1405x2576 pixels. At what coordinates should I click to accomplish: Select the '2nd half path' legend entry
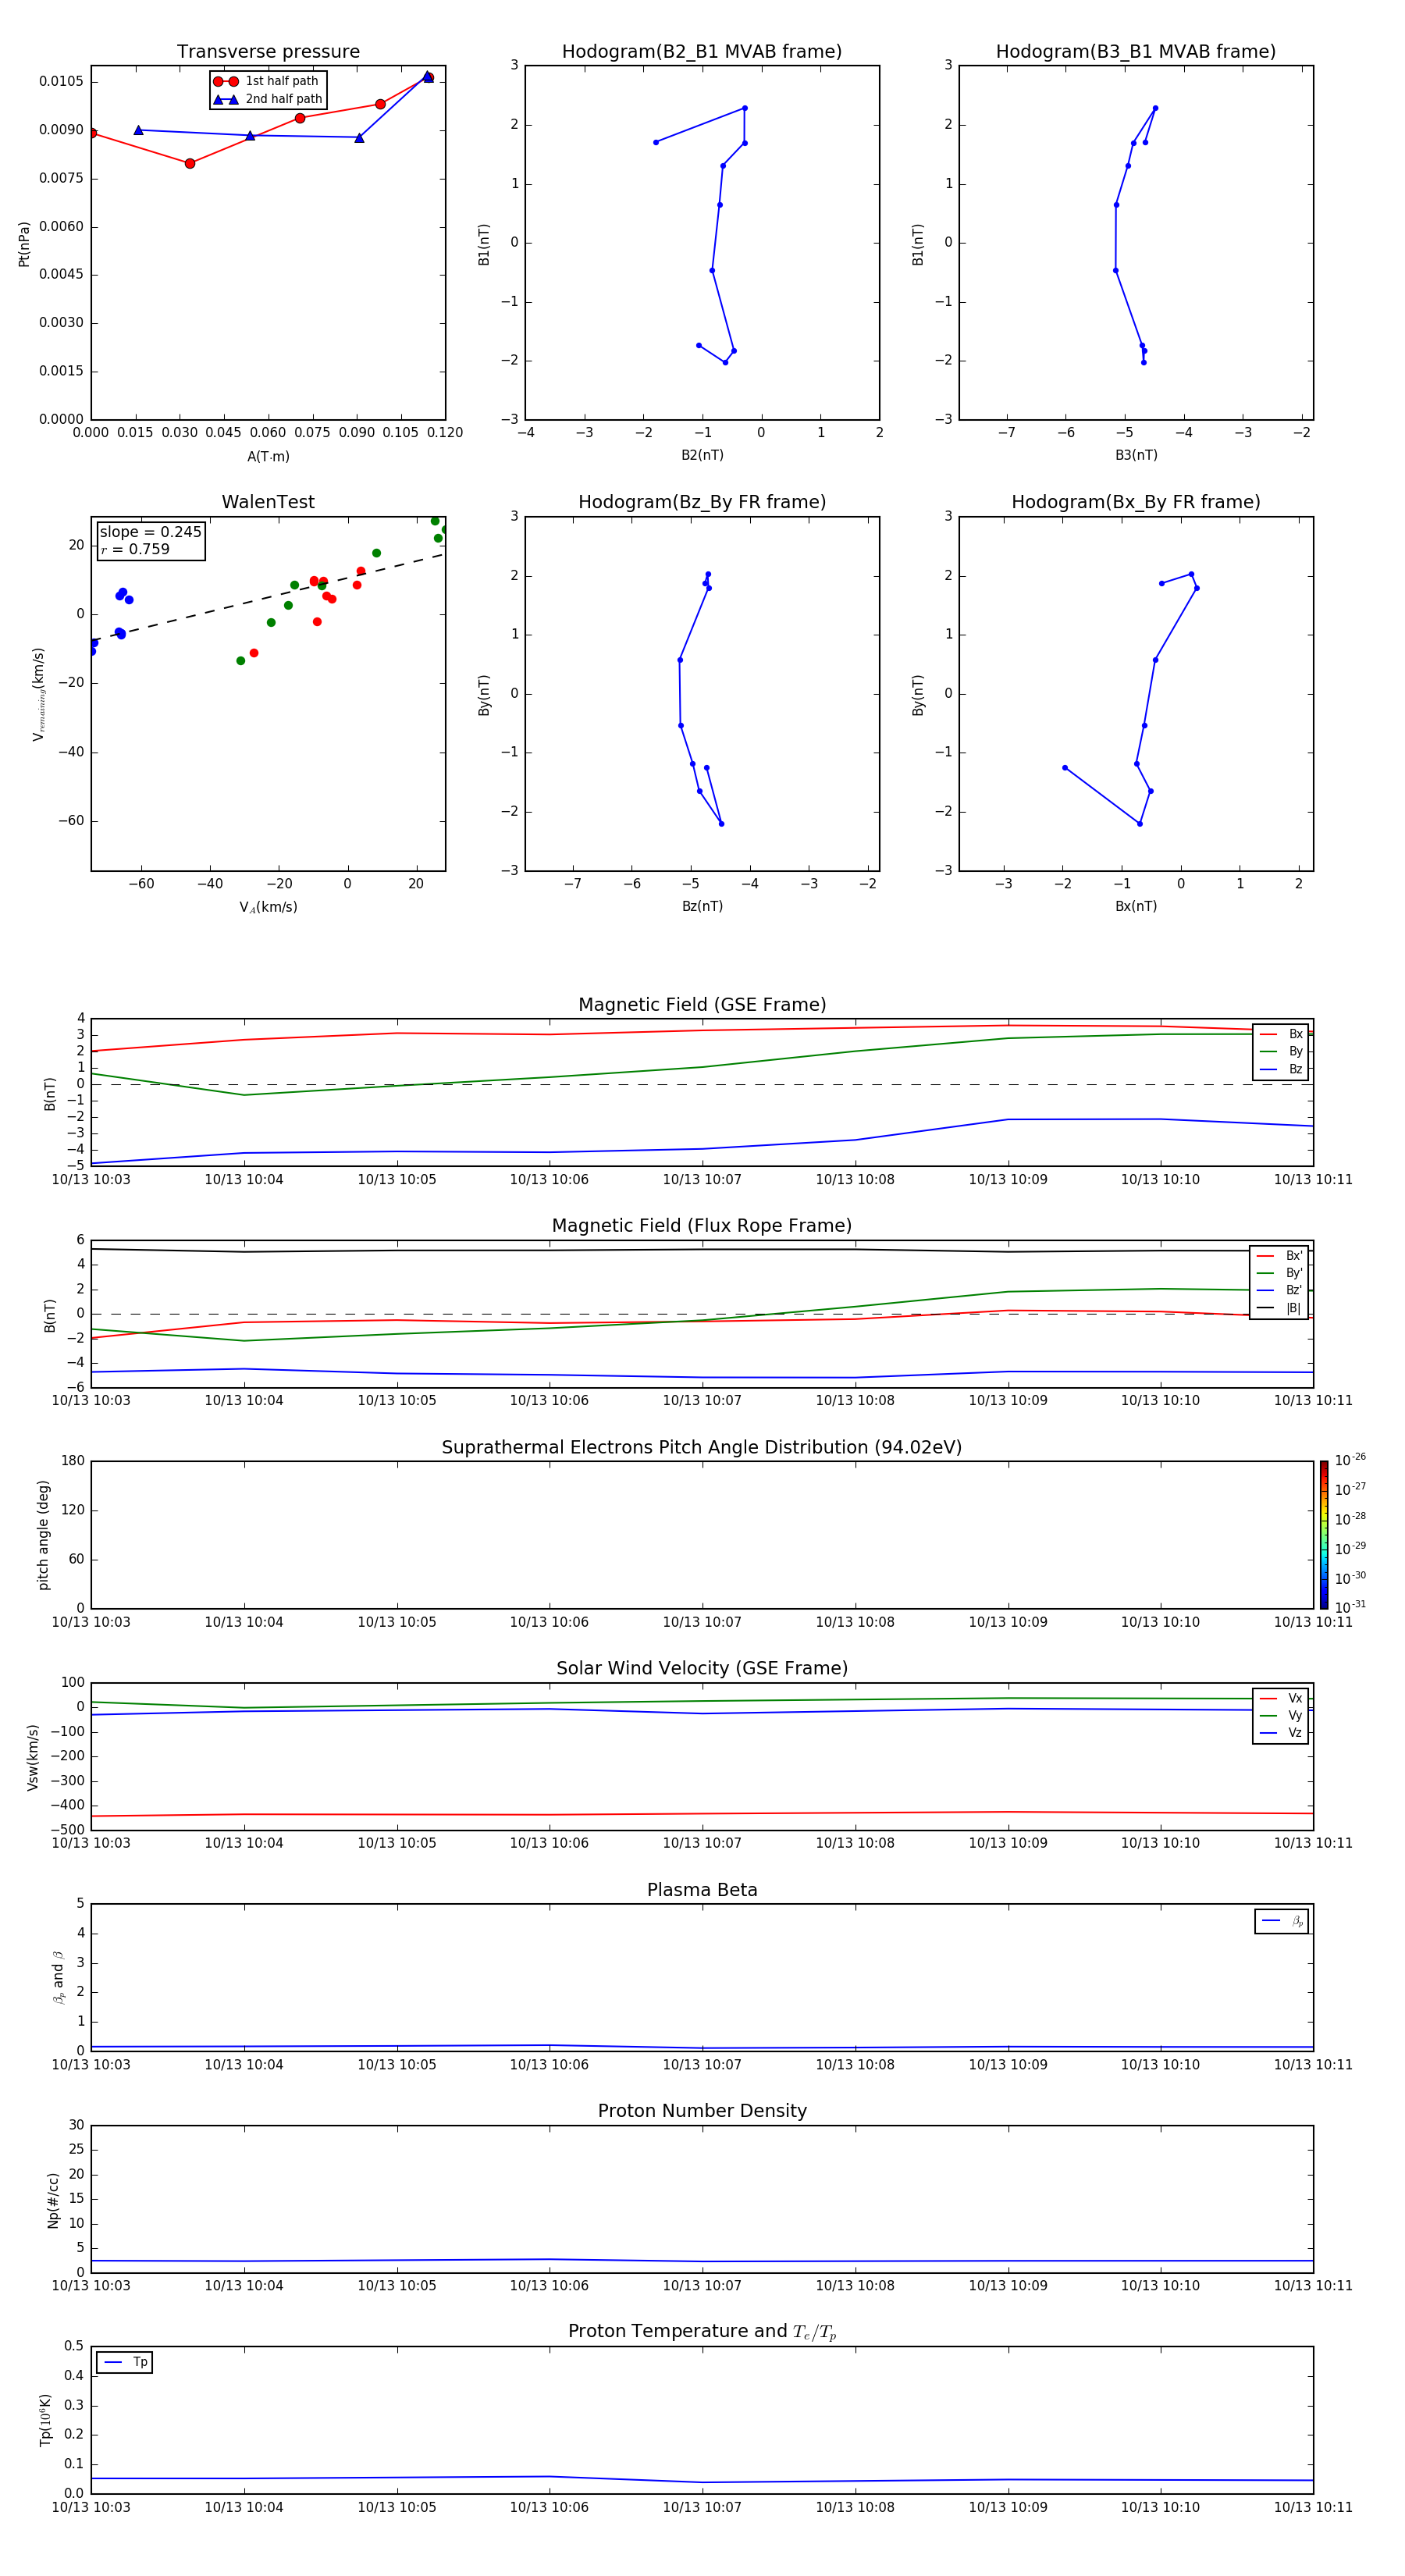268,99
